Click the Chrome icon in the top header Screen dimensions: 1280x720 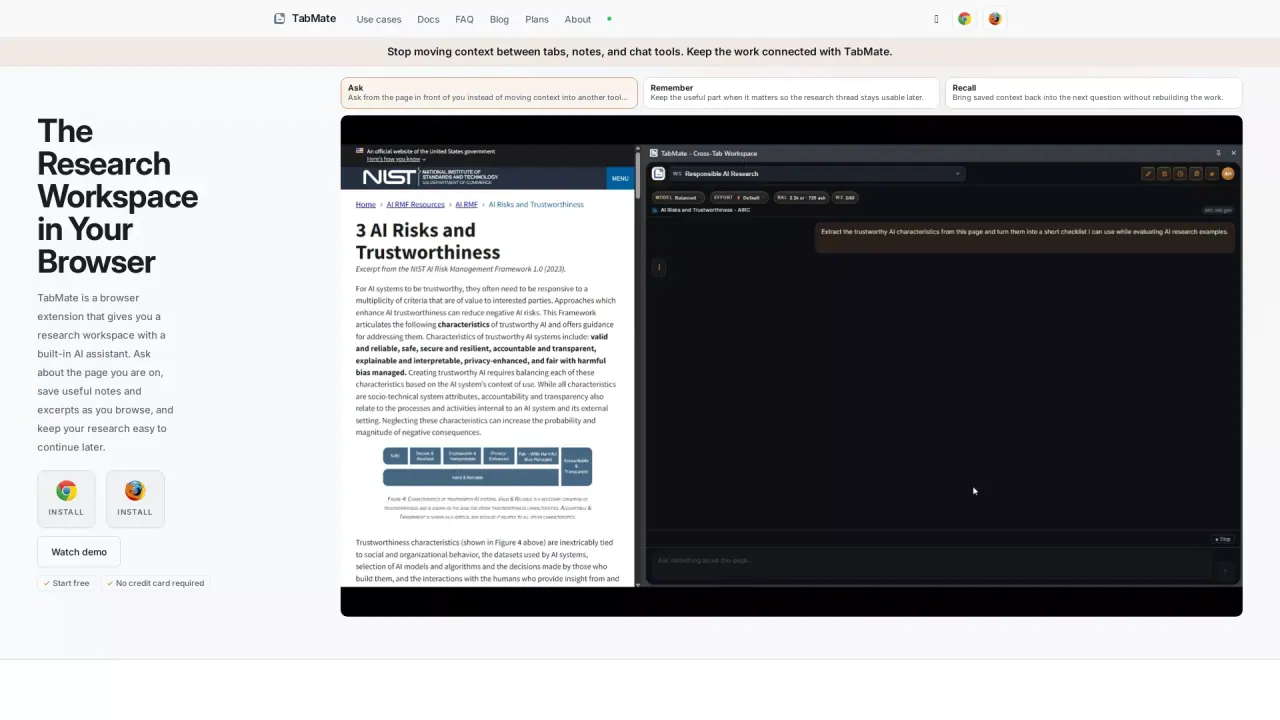pyautogui.click(x=964, y=19)
